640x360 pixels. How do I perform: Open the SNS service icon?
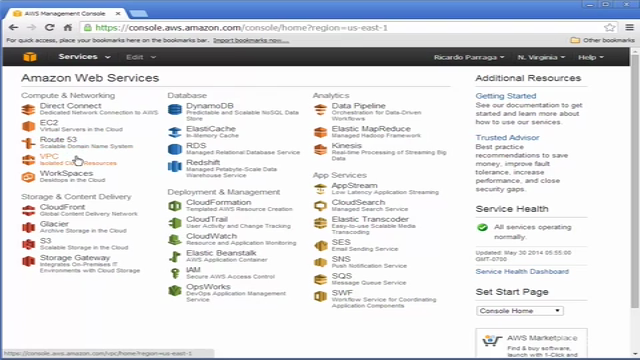pos(320,262)
